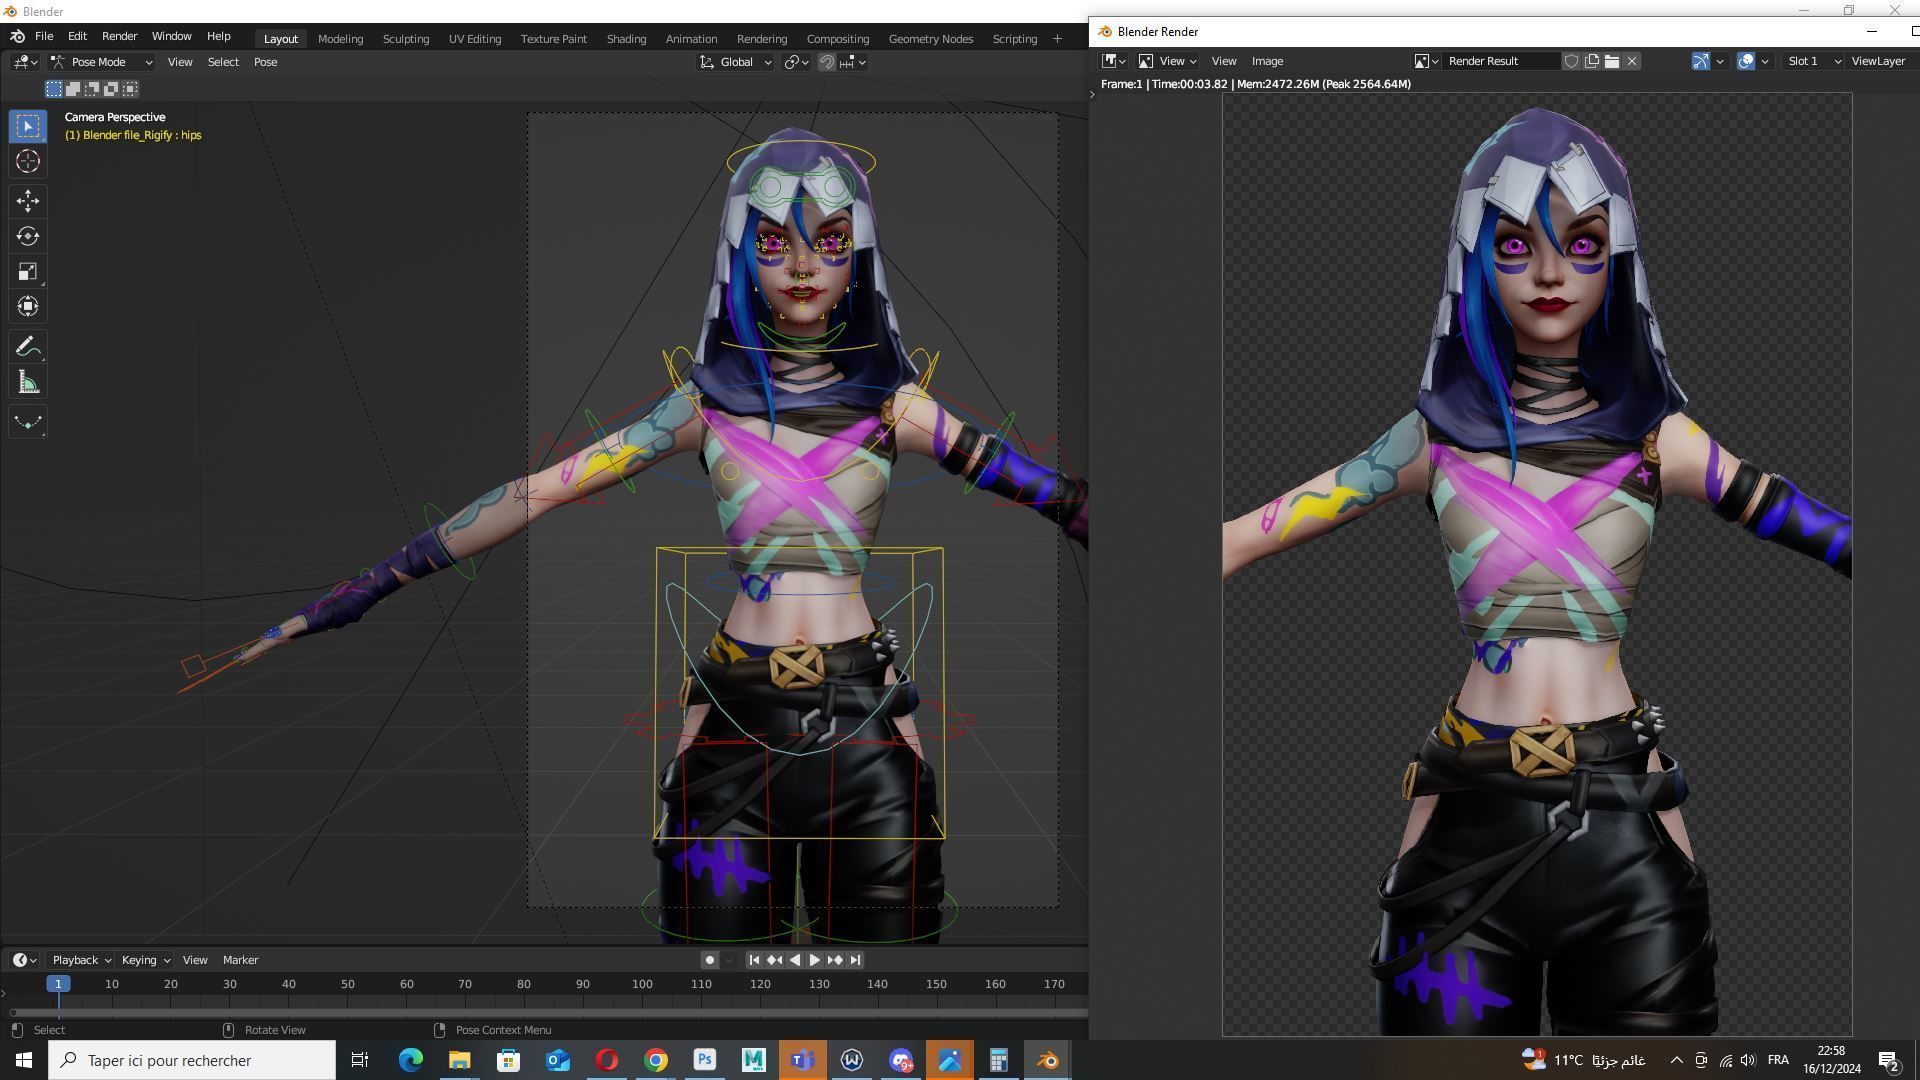Open Google Chrome from the taskbar
Screen dimensions: 1920x1080
pos(656,1060)
